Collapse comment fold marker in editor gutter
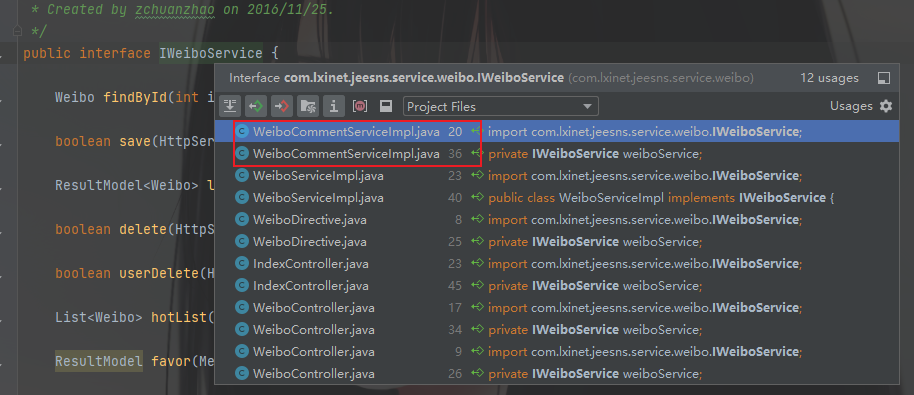The image size is (914, 395). [x=18, y=31]
